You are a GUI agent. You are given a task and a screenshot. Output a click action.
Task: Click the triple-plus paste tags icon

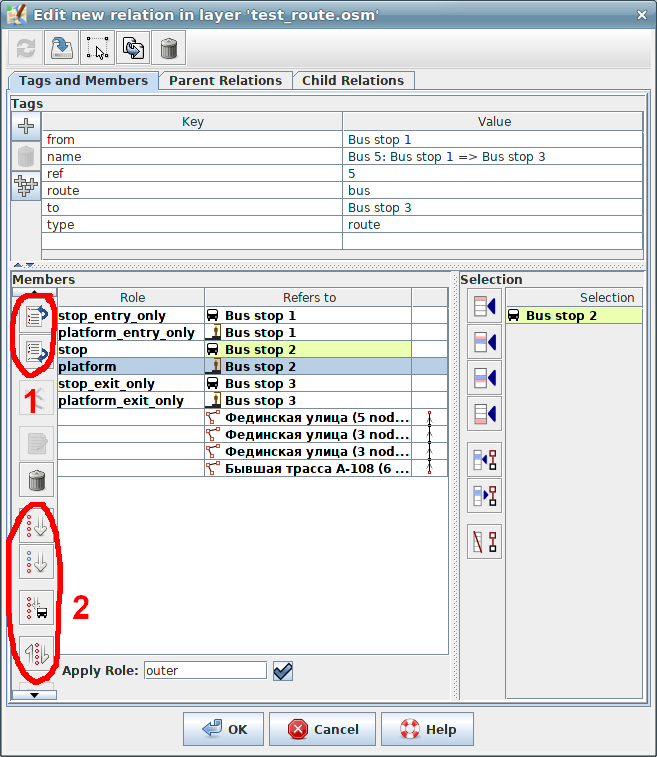pyautogui.click(x=27, y=186)
